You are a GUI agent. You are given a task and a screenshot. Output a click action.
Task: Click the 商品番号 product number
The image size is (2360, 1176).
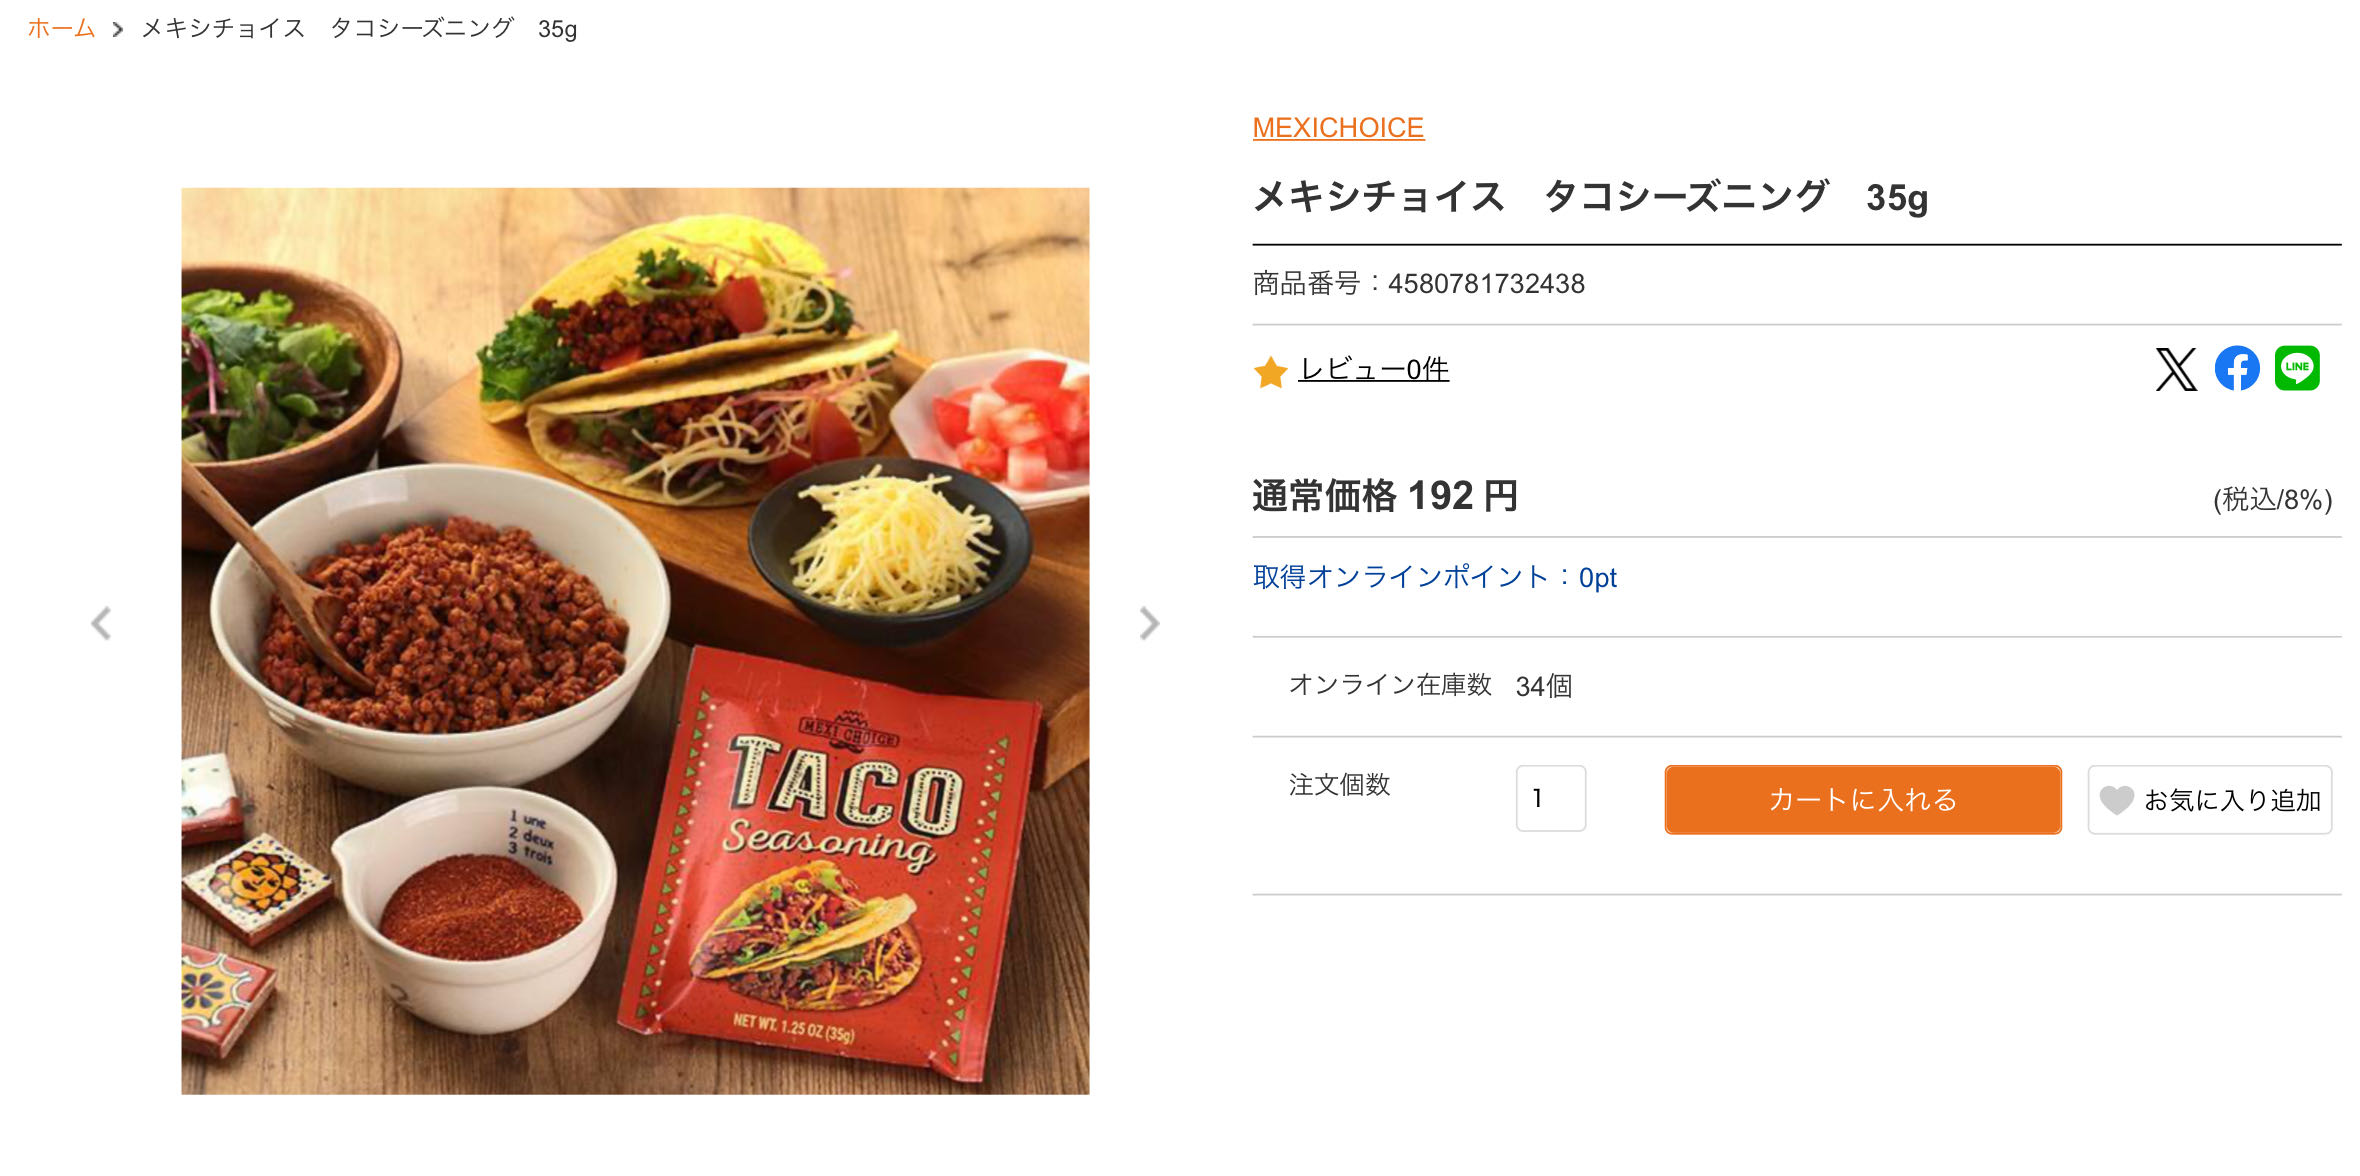pyautogui.click(x=1418, y=284)
